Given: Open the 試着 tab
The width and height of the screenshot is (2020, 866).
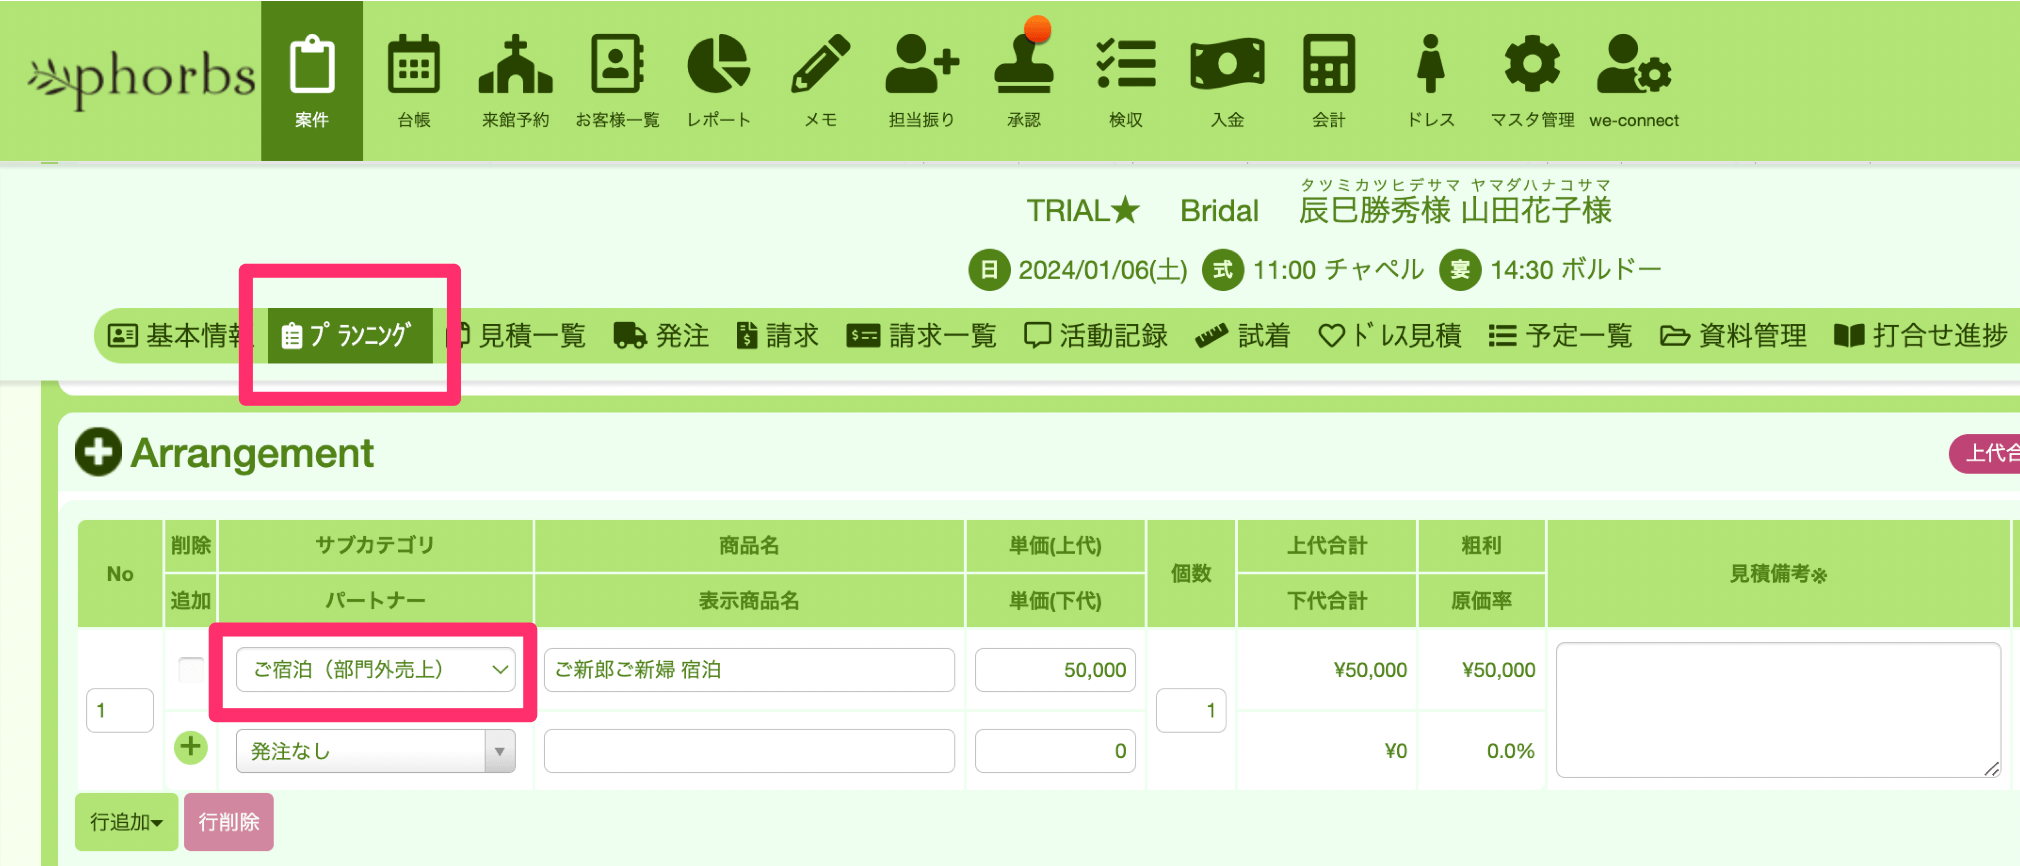Looking at the screenshot, I should point(1243,335).
